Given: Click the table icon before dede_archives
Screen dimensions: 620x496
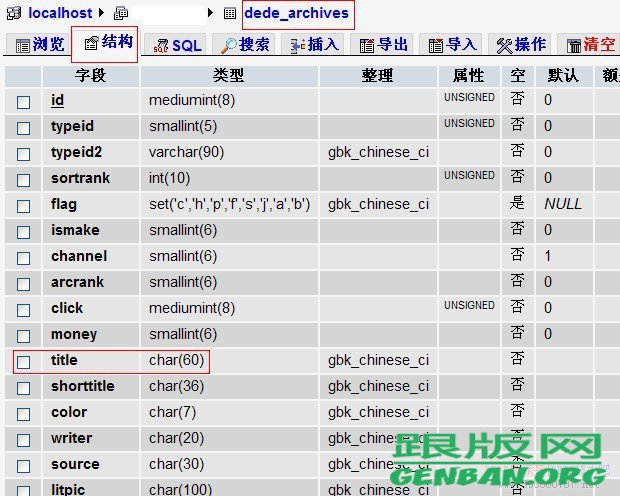Looking at the screenshot, I should [x=230, y=14].
